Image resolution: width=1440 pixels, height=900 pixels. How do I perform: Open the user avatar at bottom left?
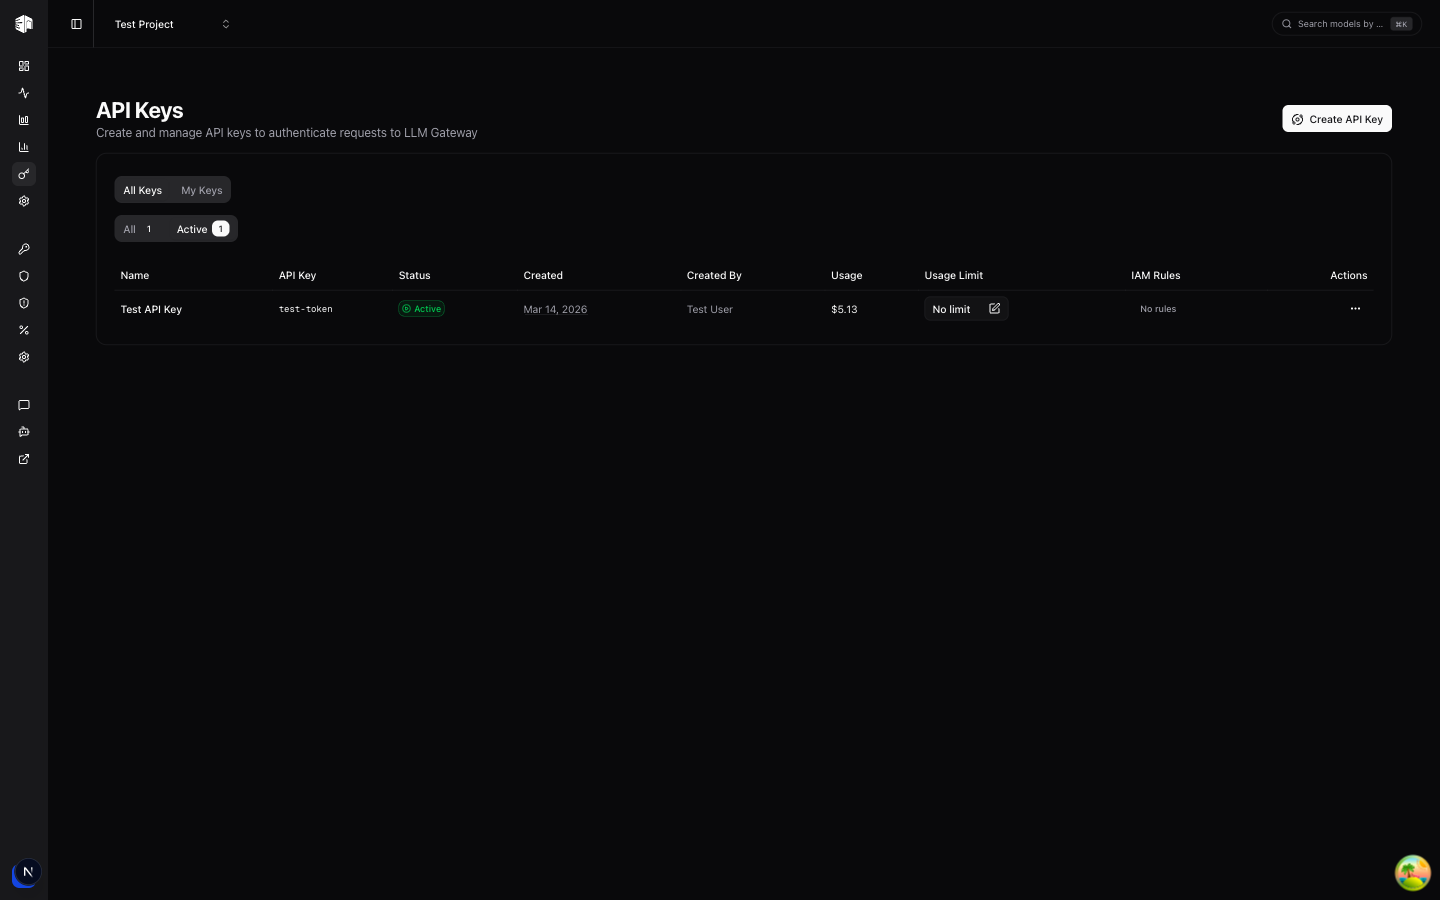click(x=27, y=873)
